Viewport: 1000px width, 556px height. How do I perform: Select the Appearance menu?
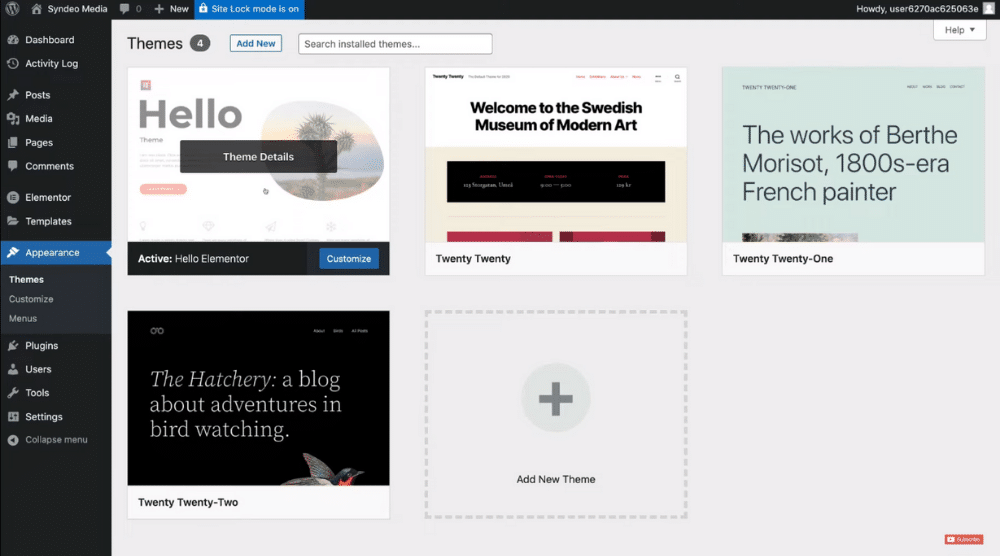coord(55,252)
